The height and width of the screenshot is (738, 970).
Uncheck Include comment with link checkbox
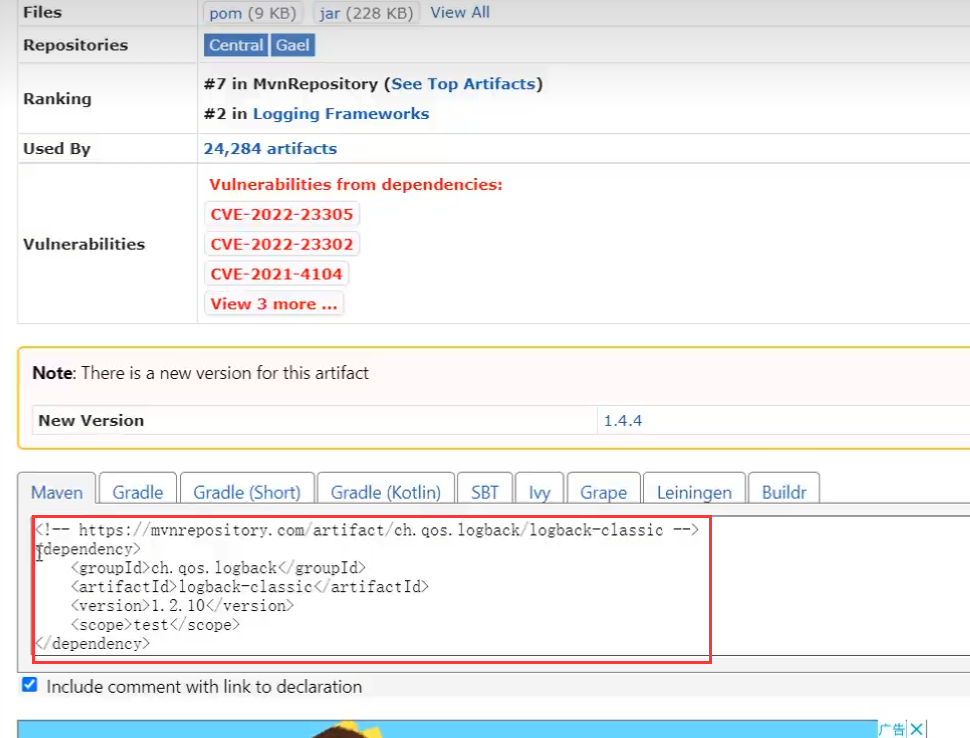30,685
